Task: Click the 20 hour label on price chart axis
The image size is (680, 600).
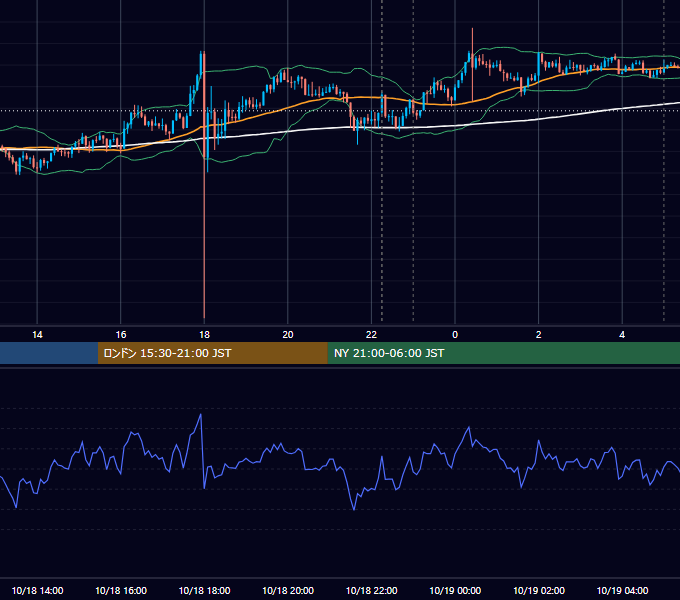Action: (x=288, y=335)
